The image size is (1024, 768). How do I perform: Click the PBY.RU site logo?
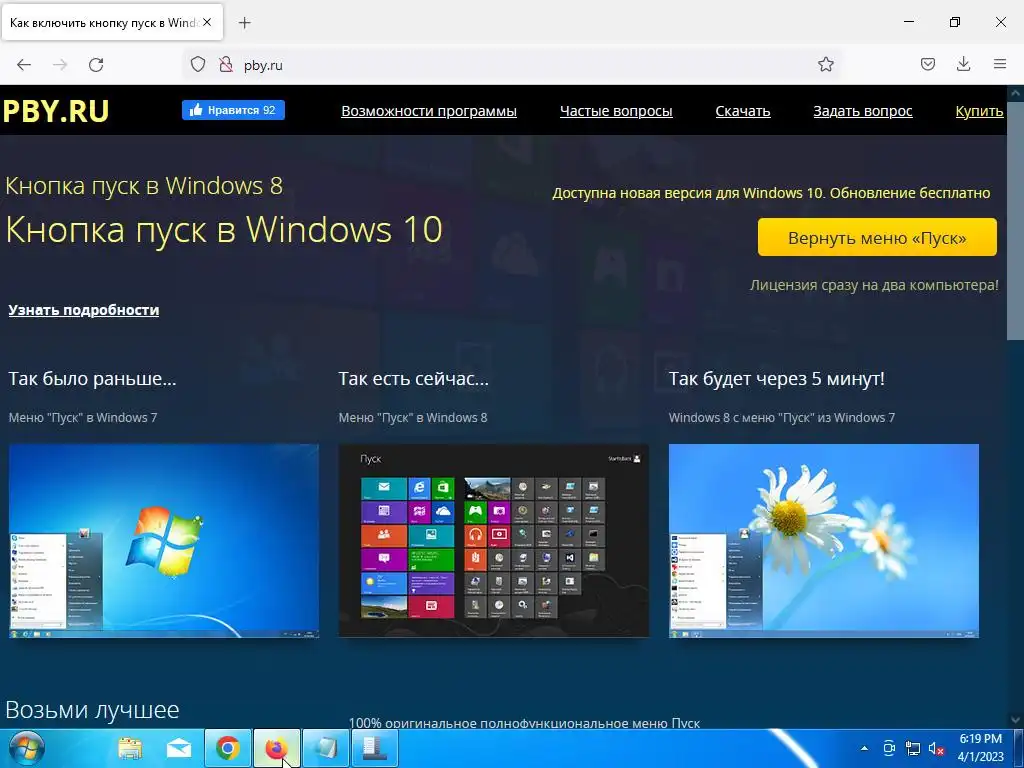pos(56,111)
